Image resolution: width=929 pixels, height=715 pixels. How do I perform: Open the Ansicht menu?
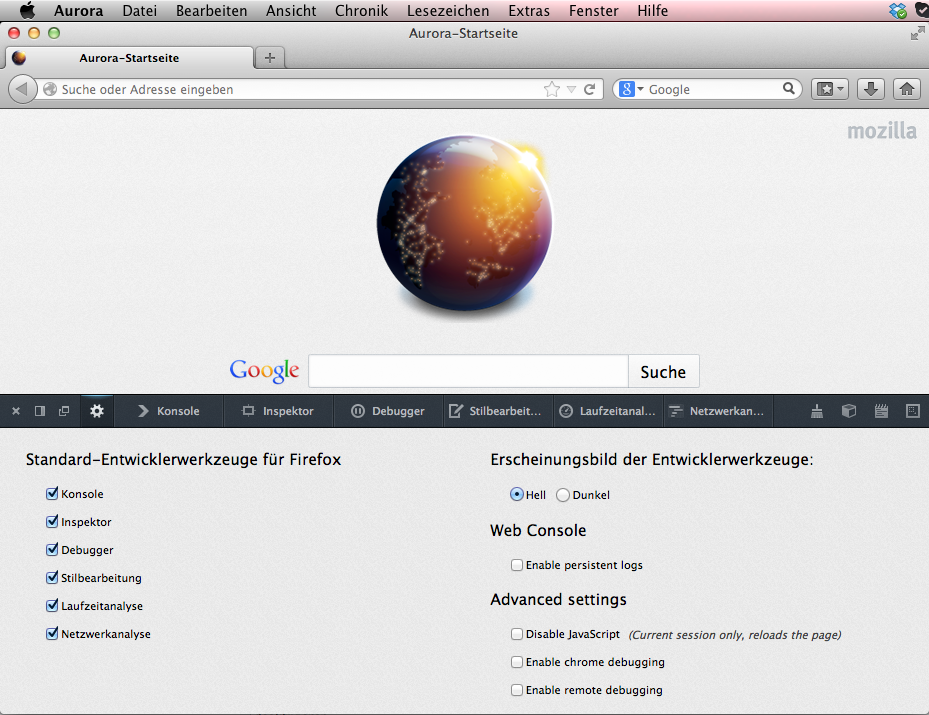pyautogui.click(x=291, y=11)
